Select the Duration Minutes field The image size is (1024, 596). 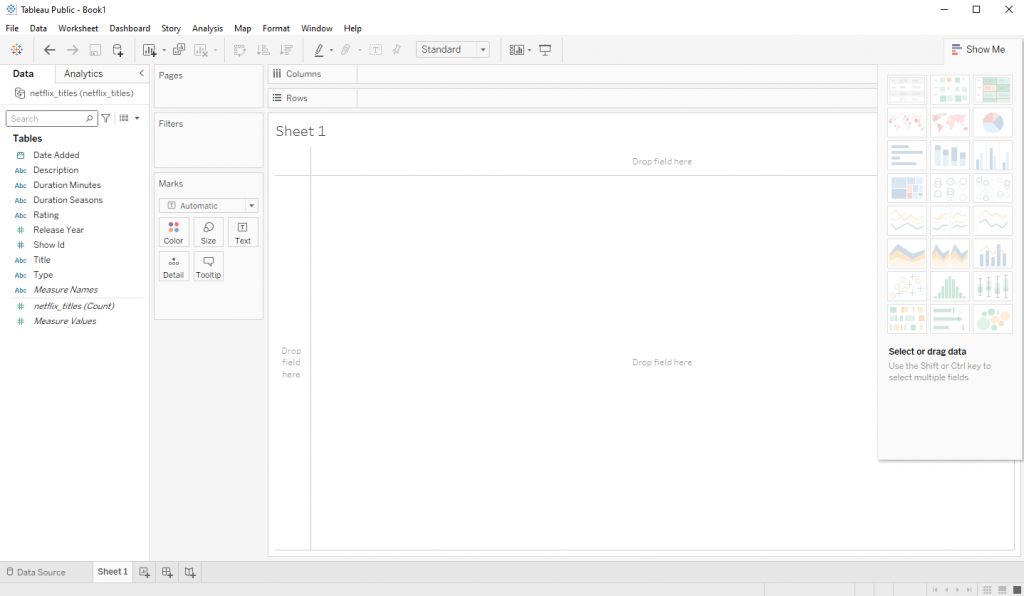coord(67,185)
